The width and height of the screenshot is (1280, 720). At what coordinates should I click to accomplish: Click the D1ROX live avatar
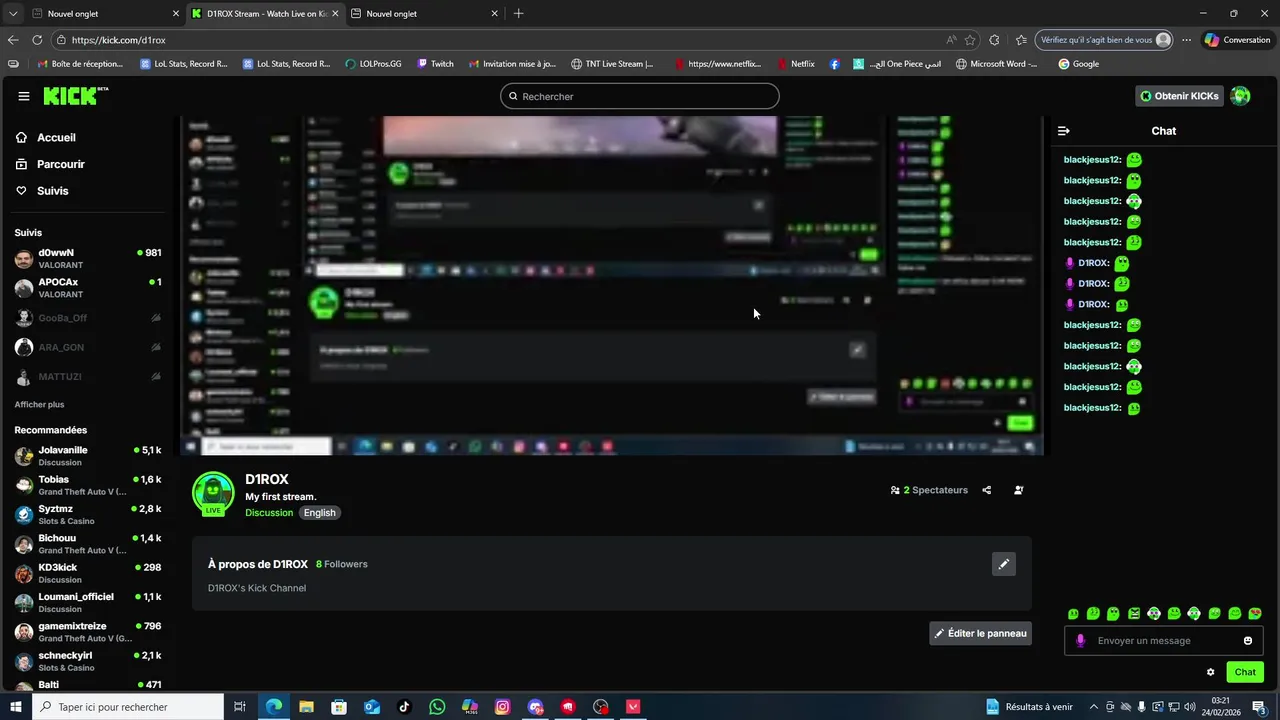pos(213,493)
